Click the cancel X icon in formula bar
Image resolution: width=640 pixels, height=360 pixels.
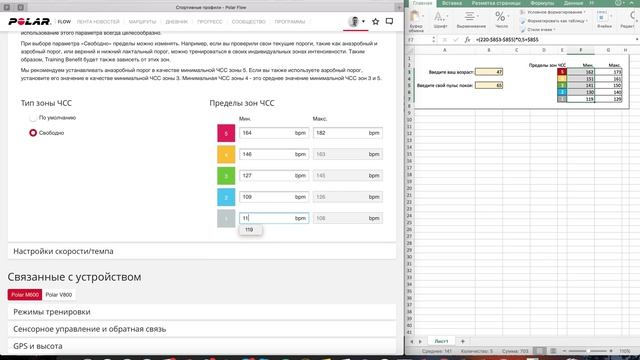click(445, 40)
